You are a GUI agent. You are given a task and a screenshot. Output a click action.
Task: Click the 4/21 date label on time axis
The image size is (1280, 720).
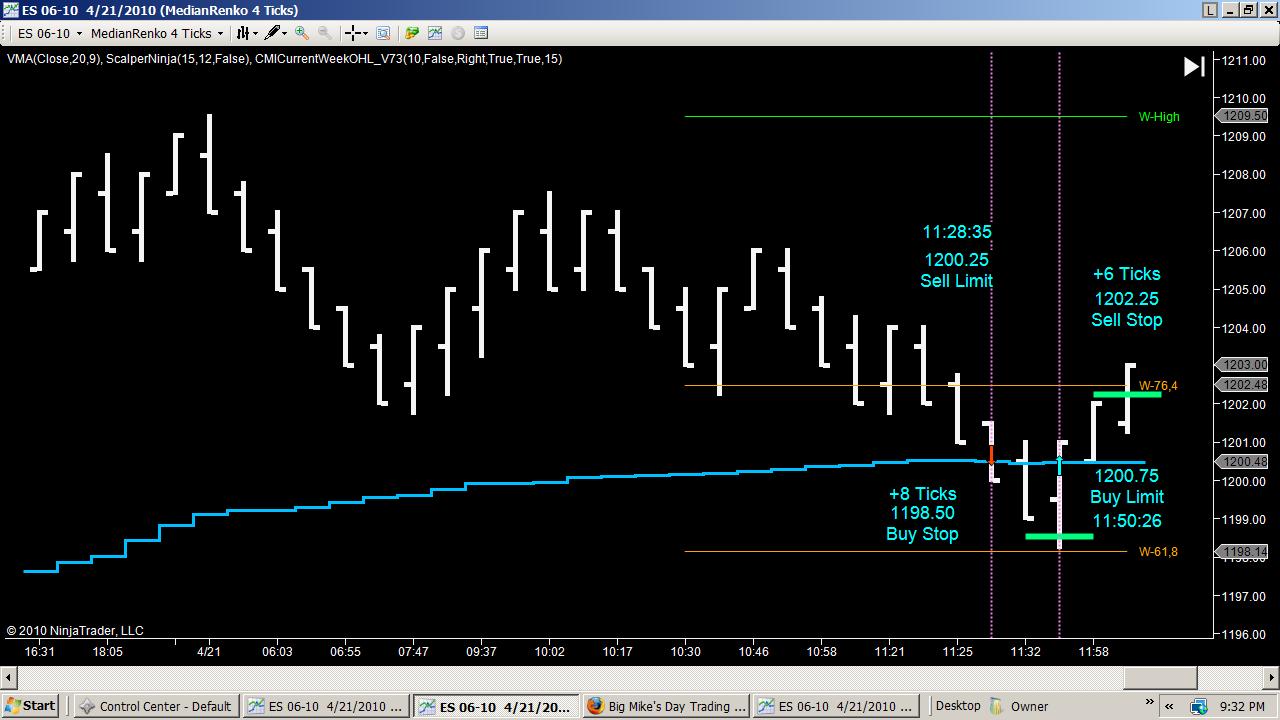[x=208, y=652]
